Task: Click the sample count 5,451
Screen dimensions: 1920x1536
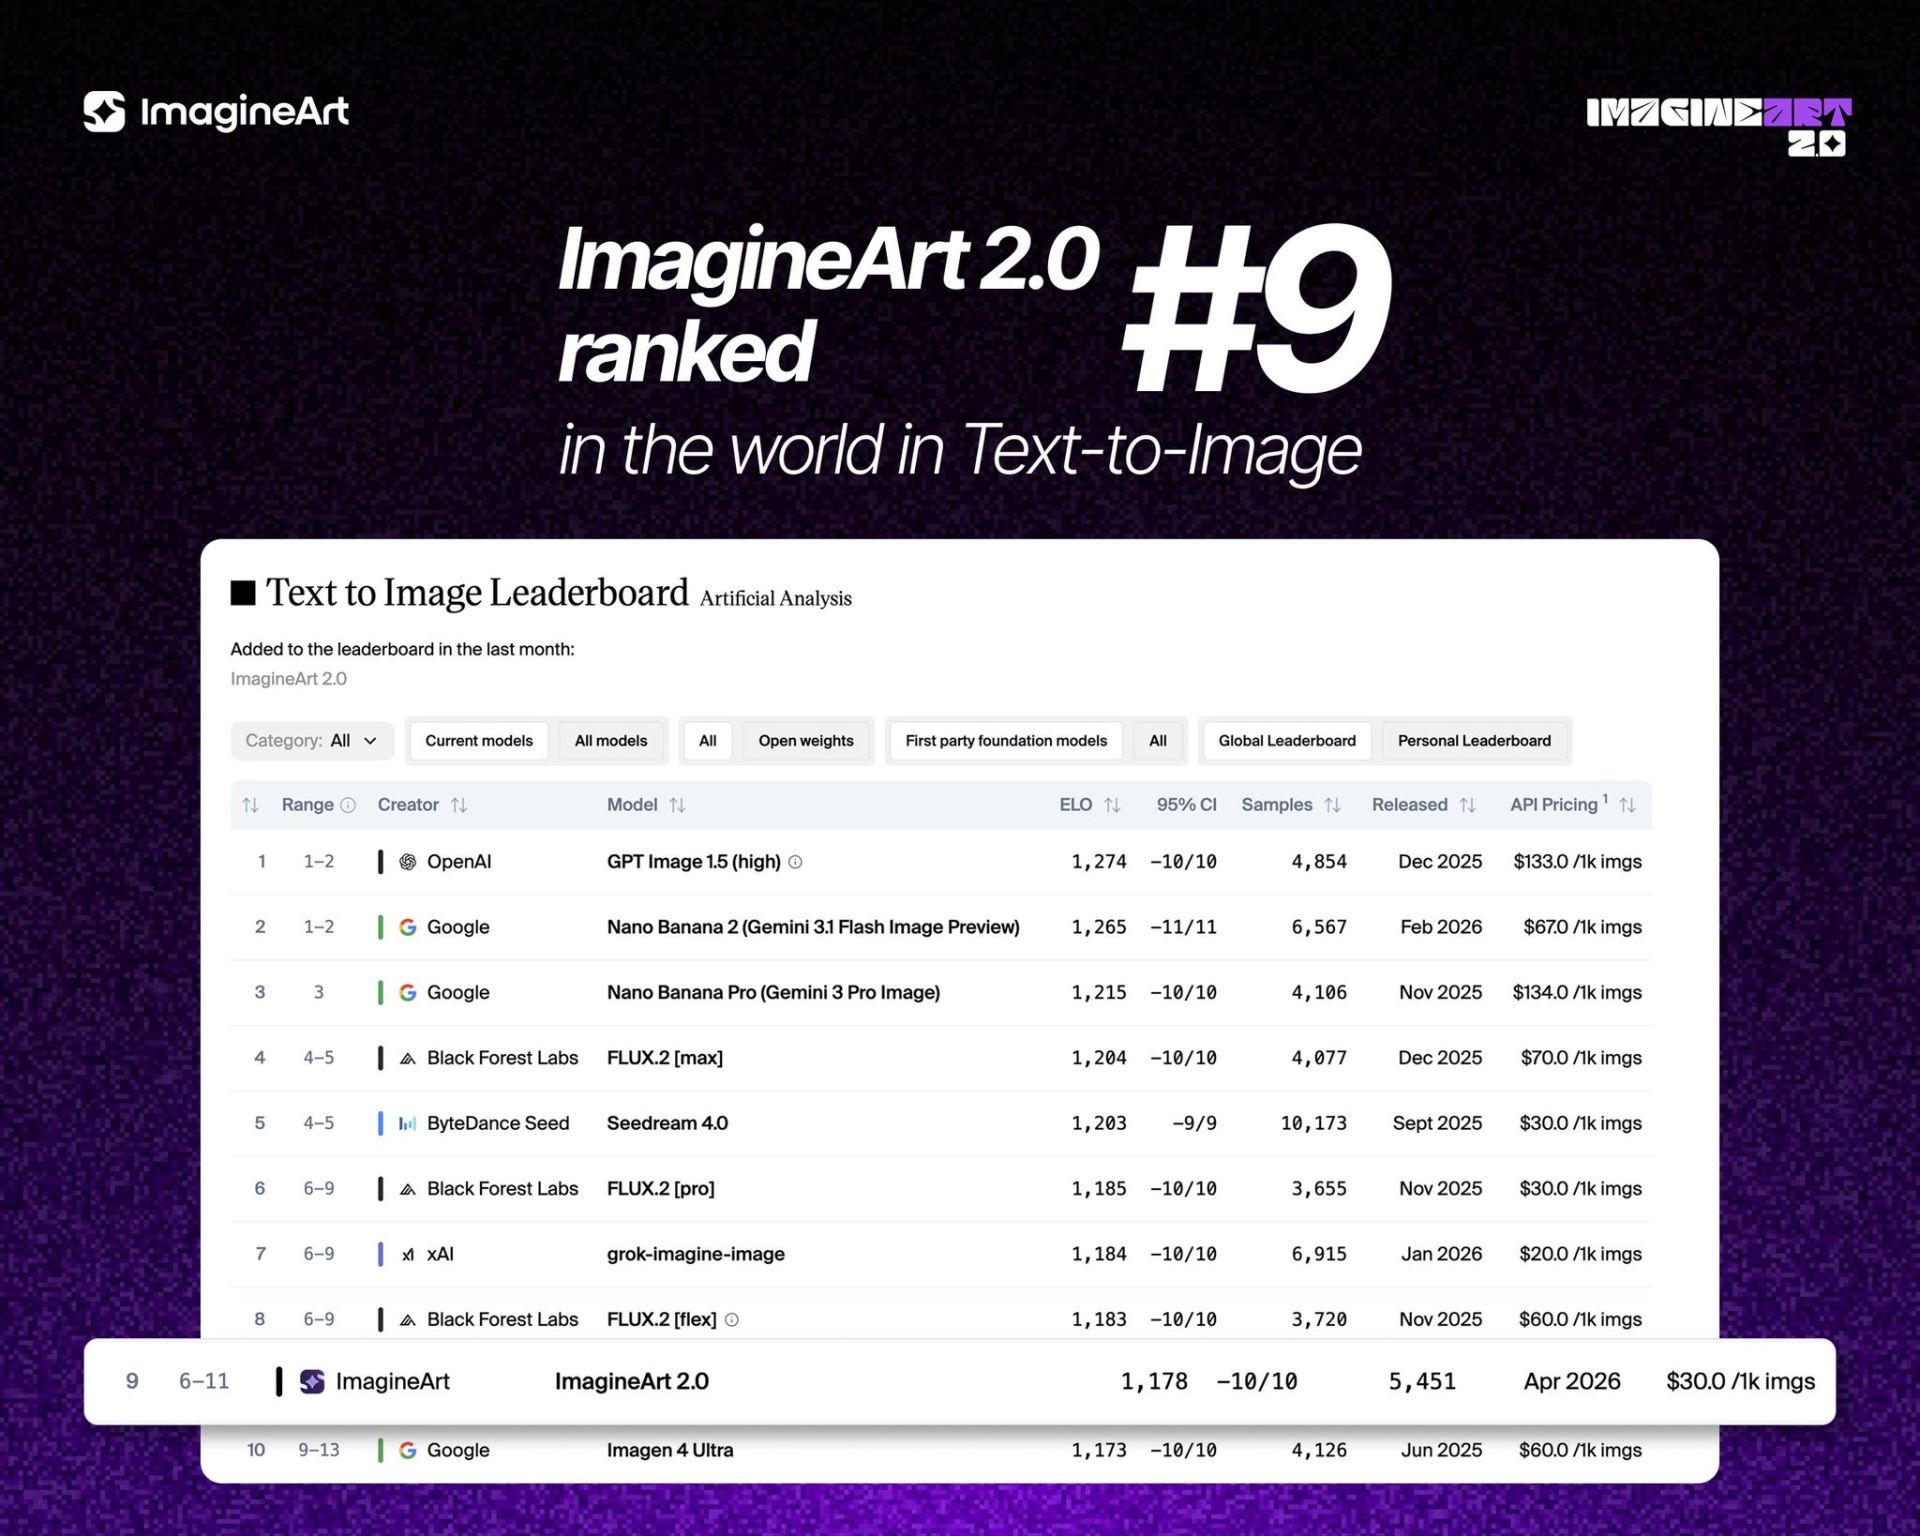Action: [x=1422, y=1381]
